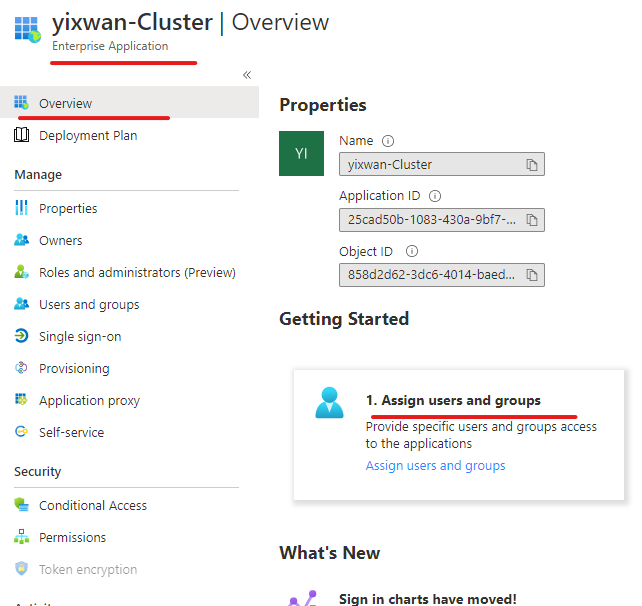Screen dimensions: 642x606
Task: Click the Roles and administrators icon
Action: [21, 271]
